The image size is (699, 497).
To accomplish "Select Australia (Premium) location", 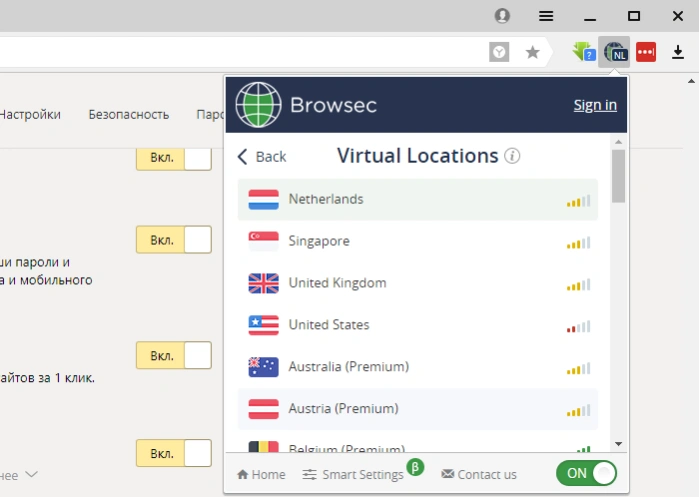I will [417, 367].
